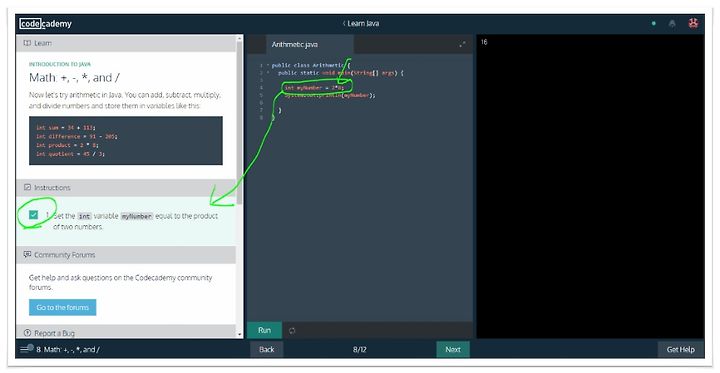This screenshot has width=720, height=373.
Task: Click the left panel vertical scrollbar
Action: point(240,124)
